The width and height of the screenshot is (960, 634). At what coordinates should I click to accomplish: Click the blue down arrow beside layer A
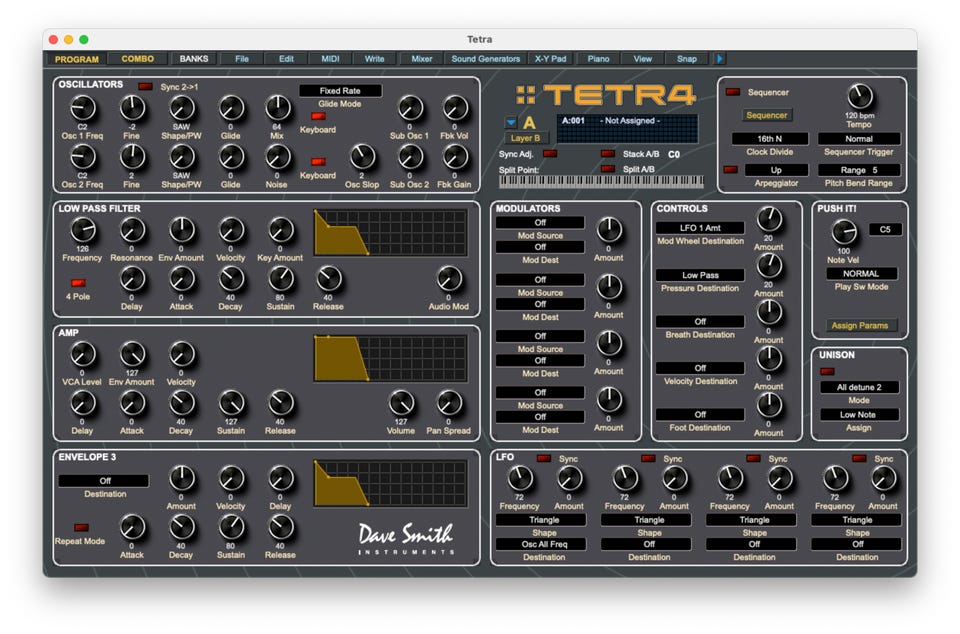point(510,123)
